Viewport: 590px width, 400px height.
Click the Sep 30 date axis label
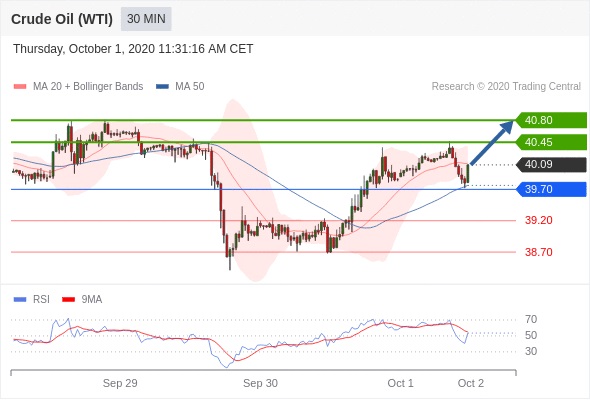click(260, 383)
